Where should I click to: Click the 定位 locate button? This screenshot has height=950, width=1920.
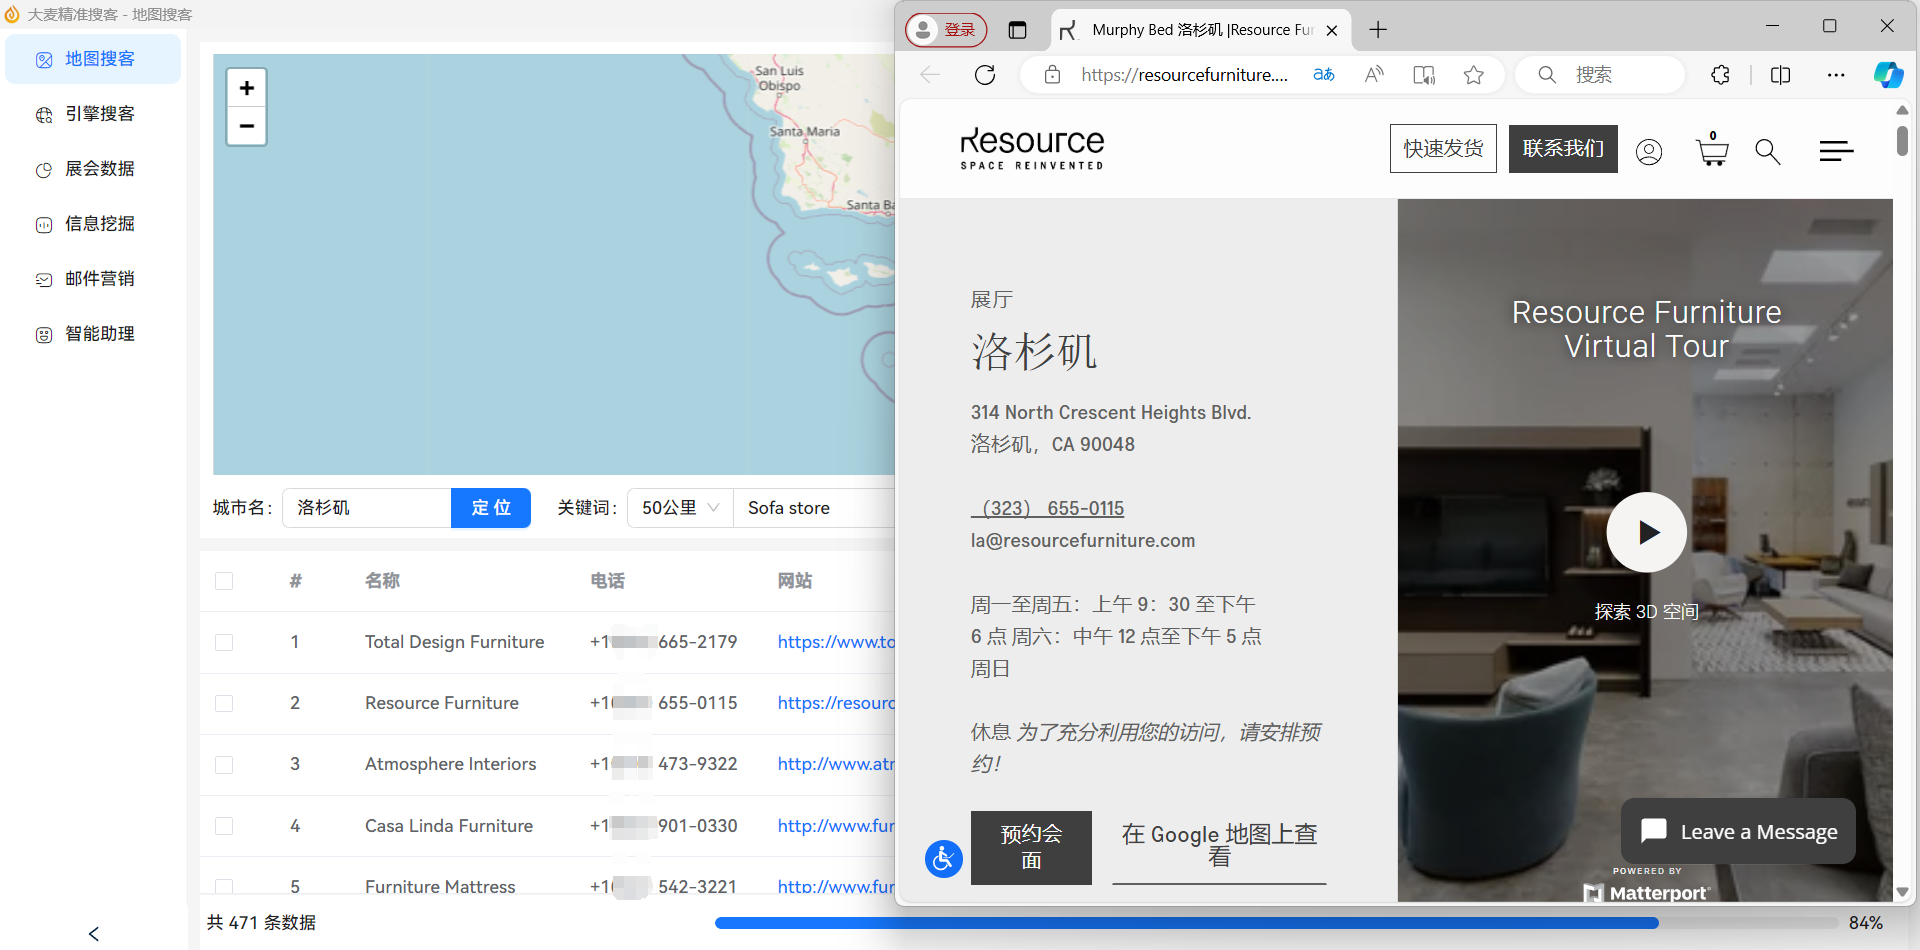[x=491, y=508]
